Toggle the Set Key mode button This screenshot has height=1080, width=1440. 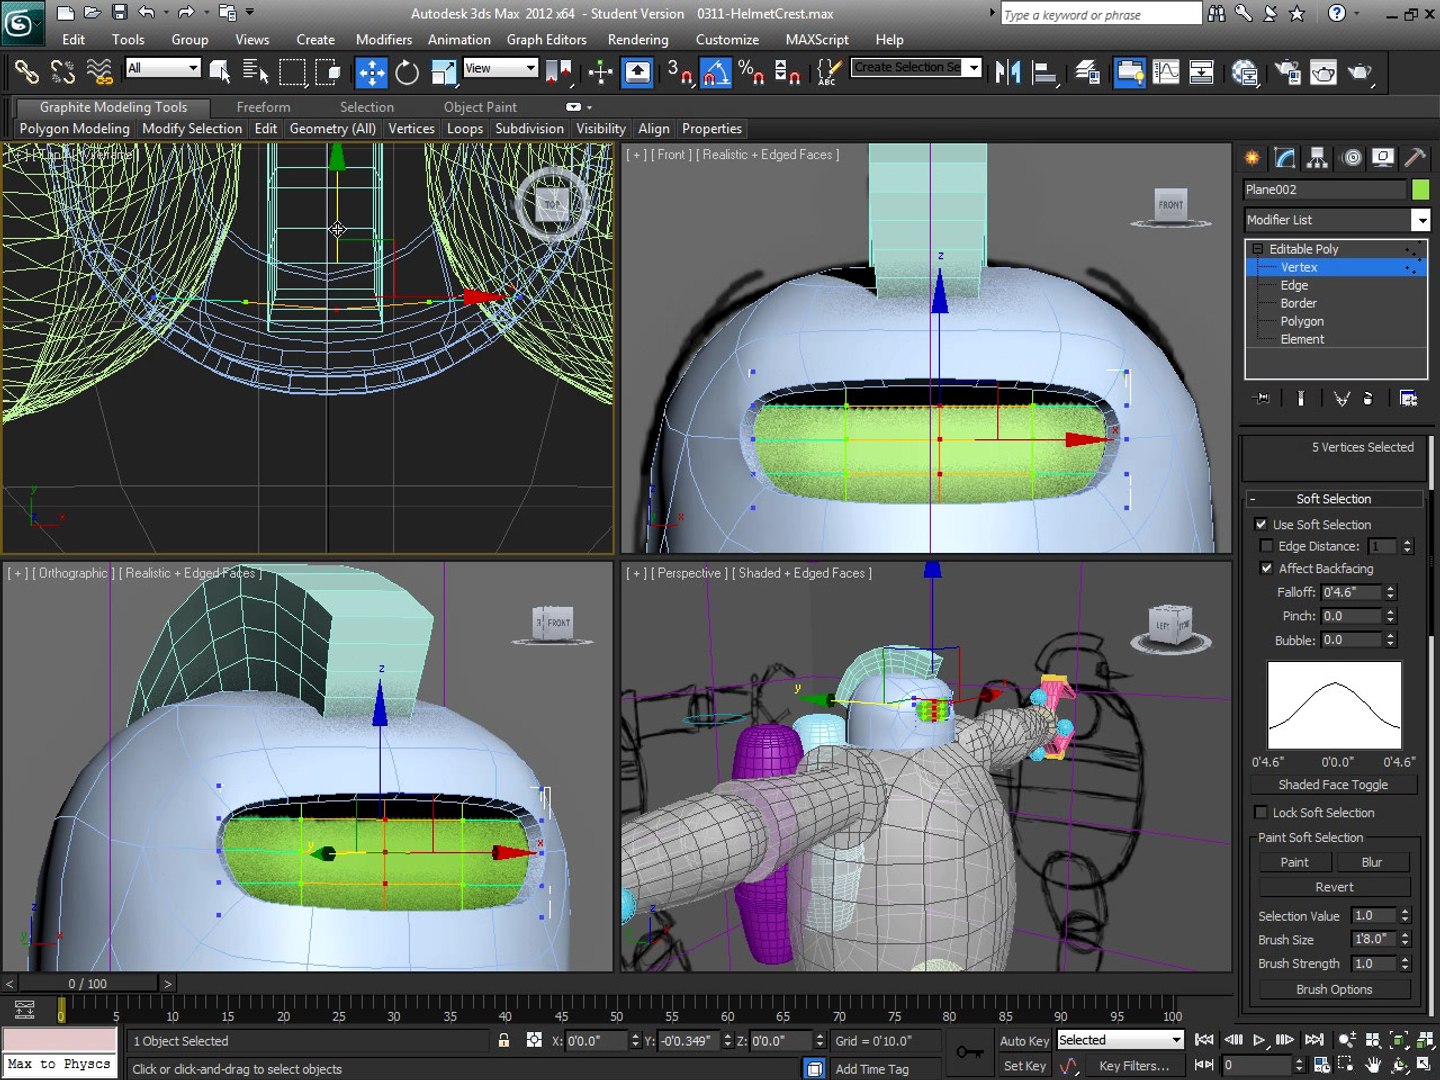1024,1065
